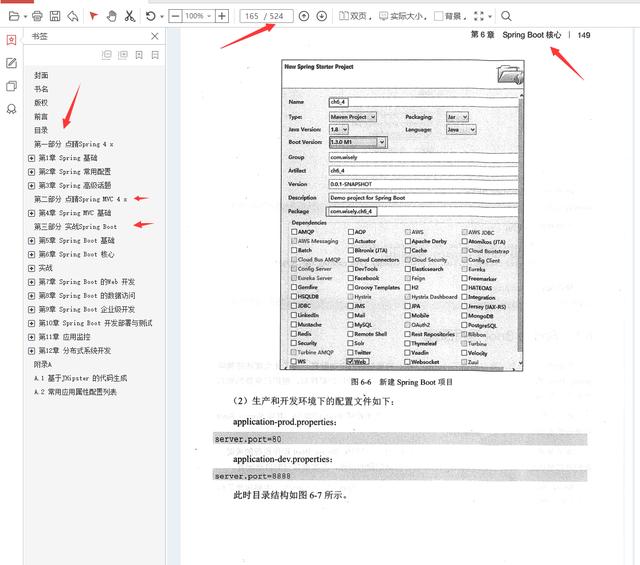Click the 第9章 Spring Boot 企业级开发 label
This screenshot has height=565, width=640.
coord(87,309)
